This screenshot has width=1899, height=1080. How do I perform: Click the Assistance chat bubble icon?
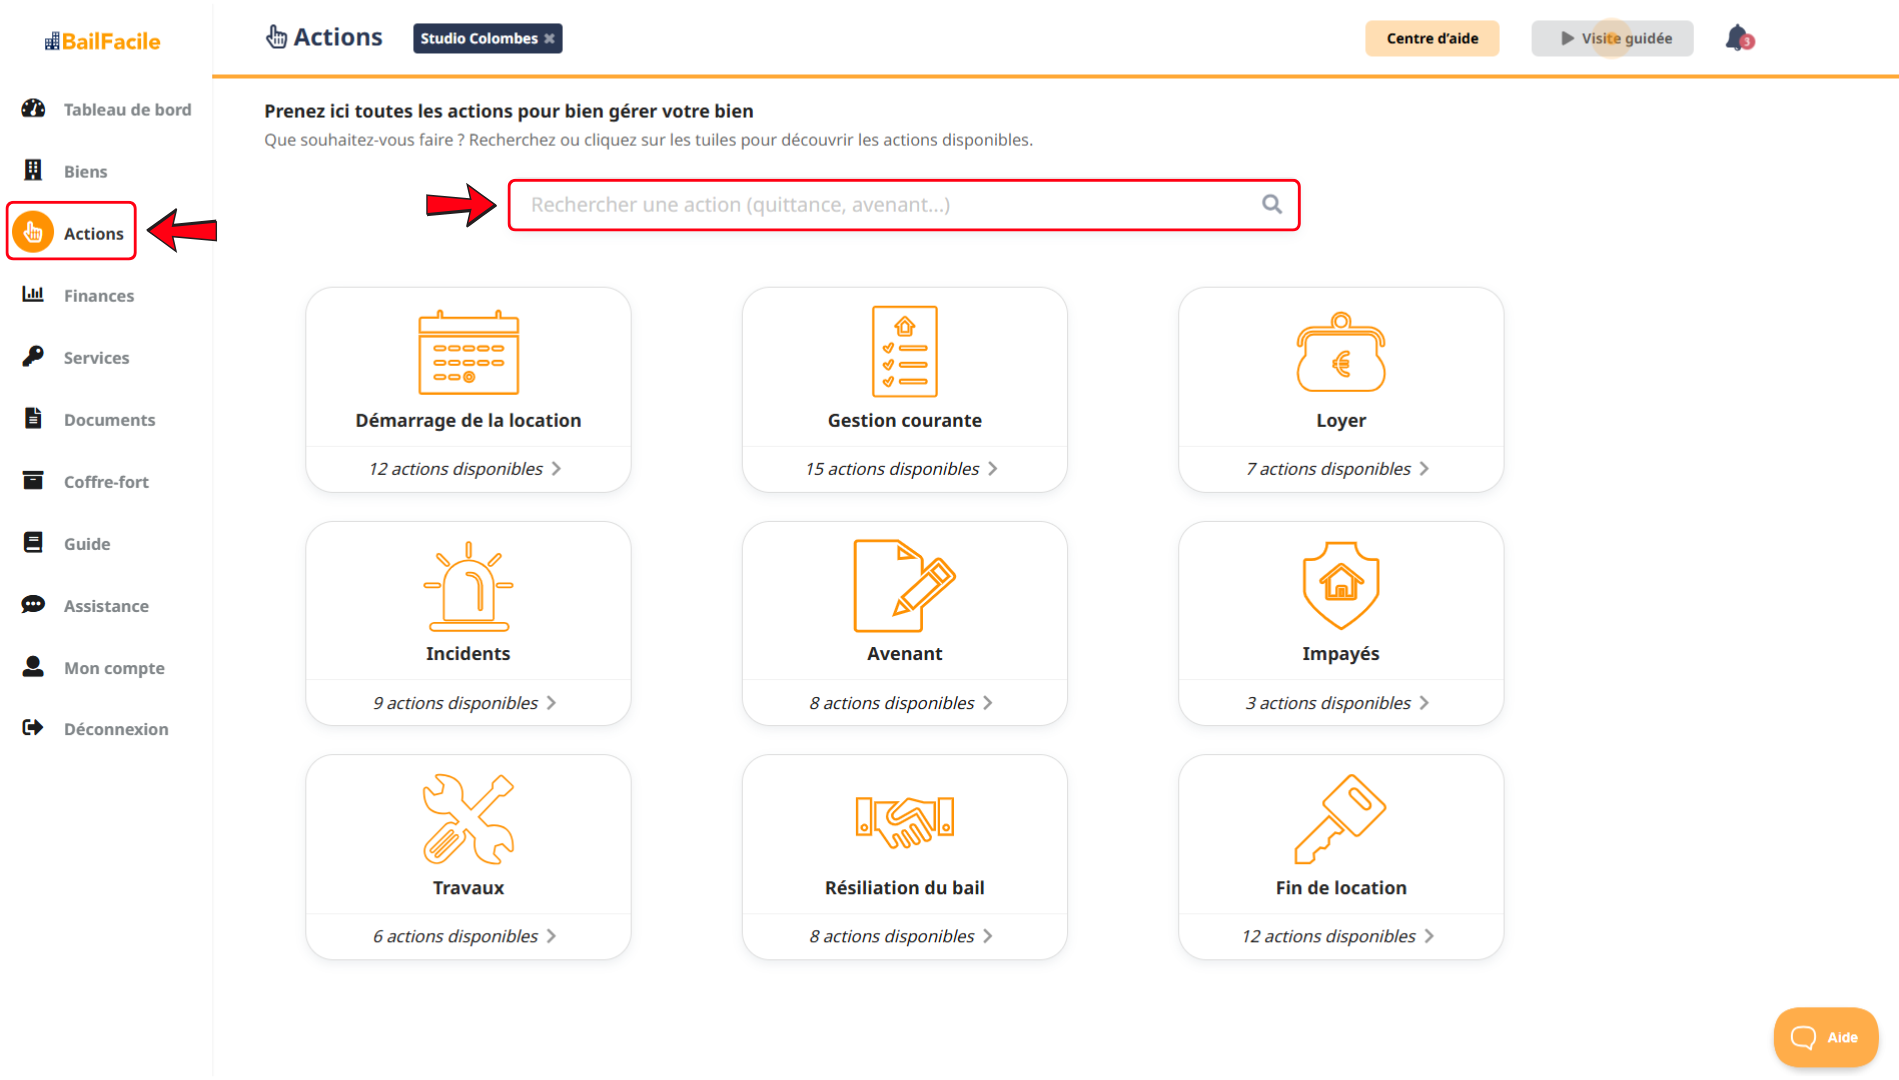(33, 605)
